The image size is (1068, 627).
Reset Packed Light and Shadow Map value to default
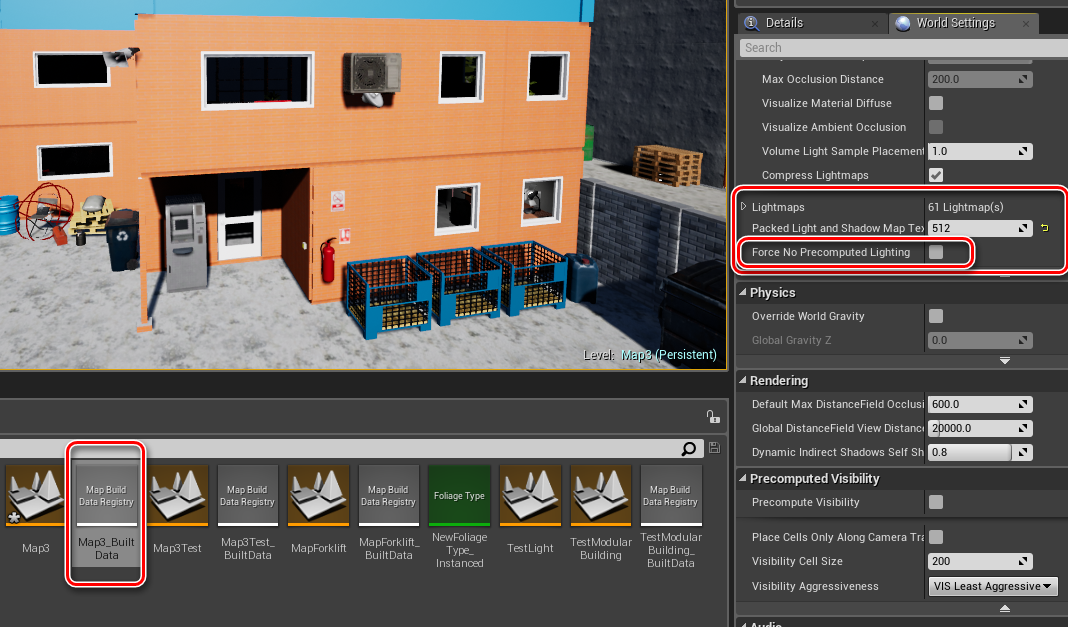pos(1045,228)
